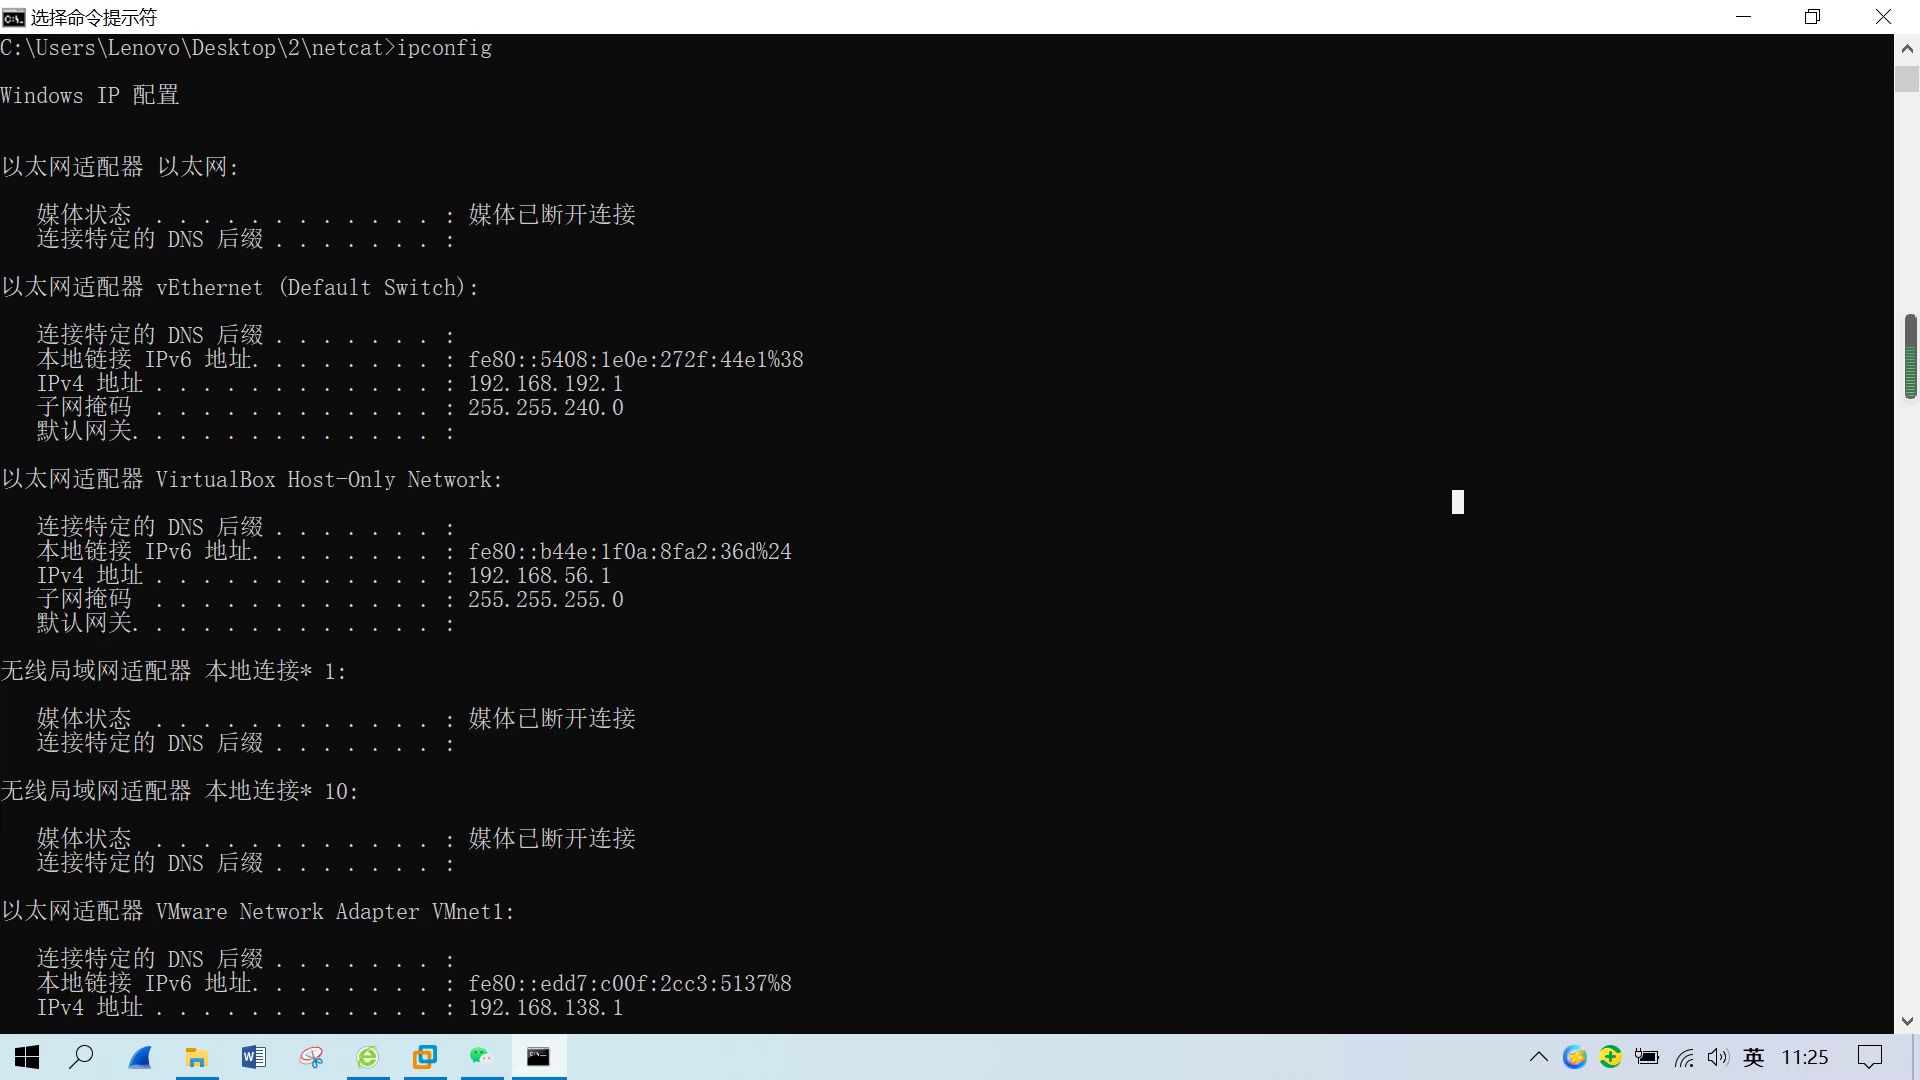This screenshot has height=1080, width=1920.
Task: Open the volume speaker control
Action: 1718,1057
